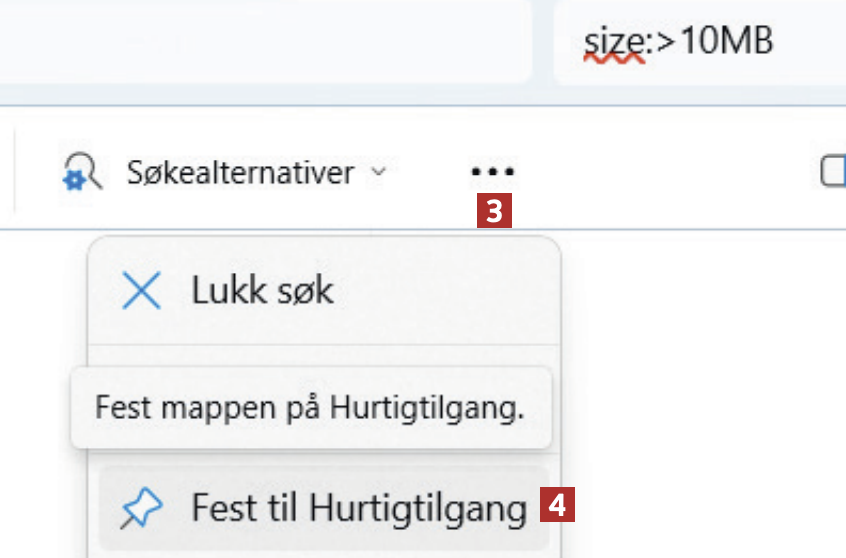This screenshot has width=846, height=558.
Task: Toggle the checkbox at the toolbar's right edge
Action: coord(834,172)
